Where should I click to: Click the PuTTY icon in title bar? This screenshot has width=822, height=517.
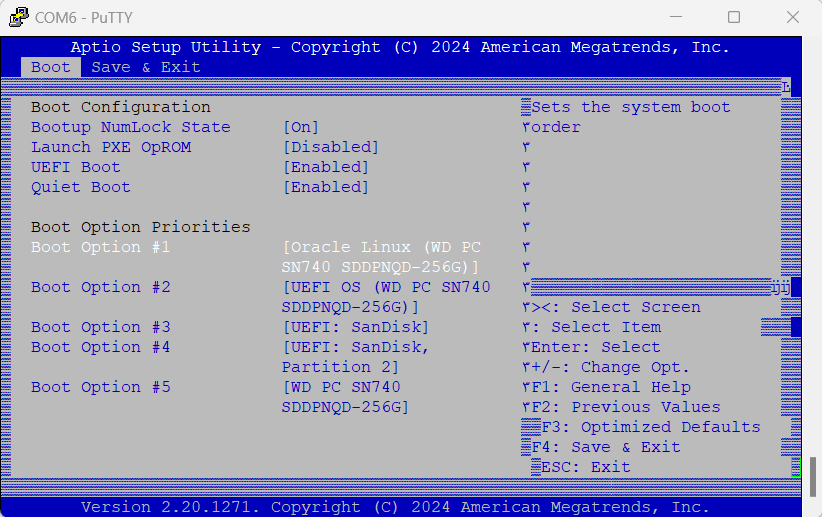click(18, 17)
